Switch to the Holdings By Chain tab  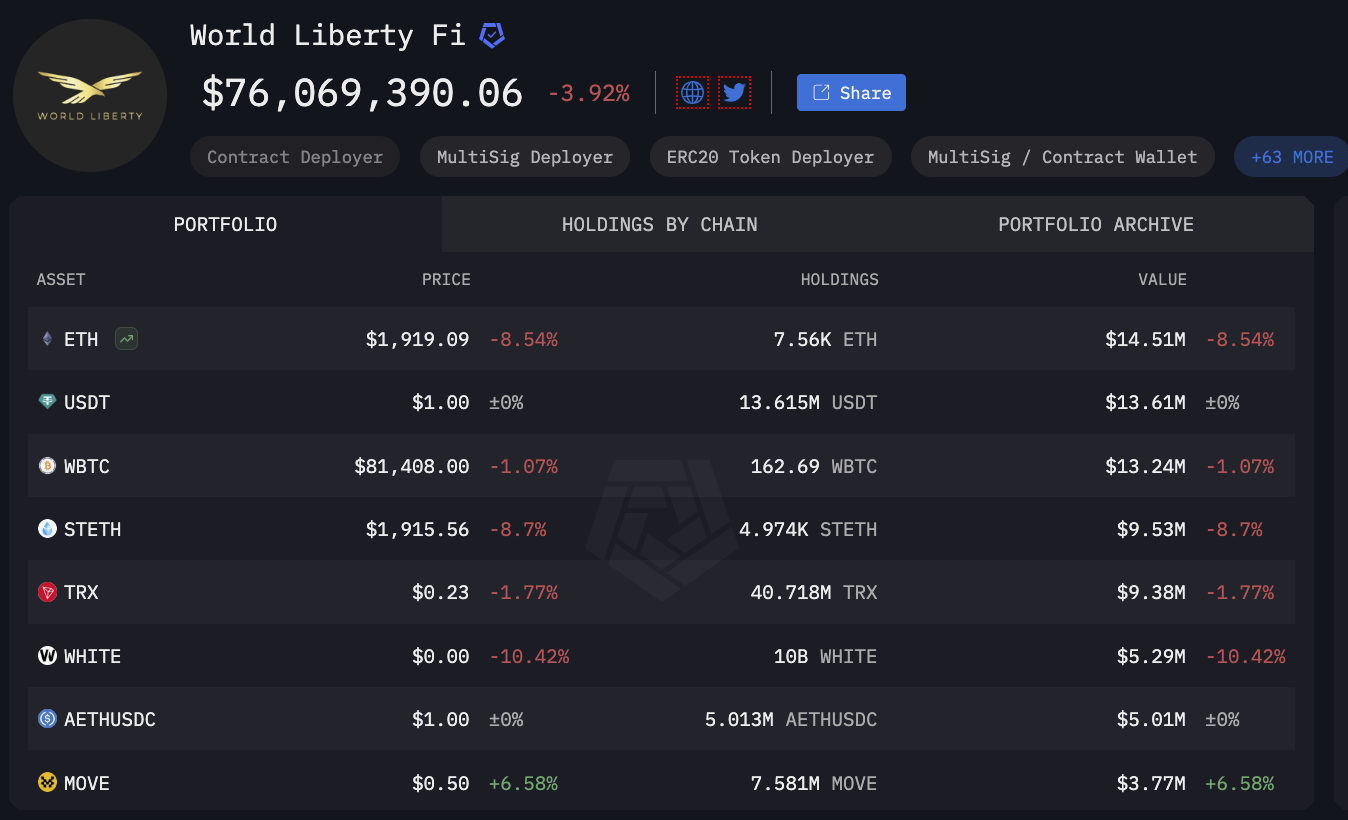point(659,224)
